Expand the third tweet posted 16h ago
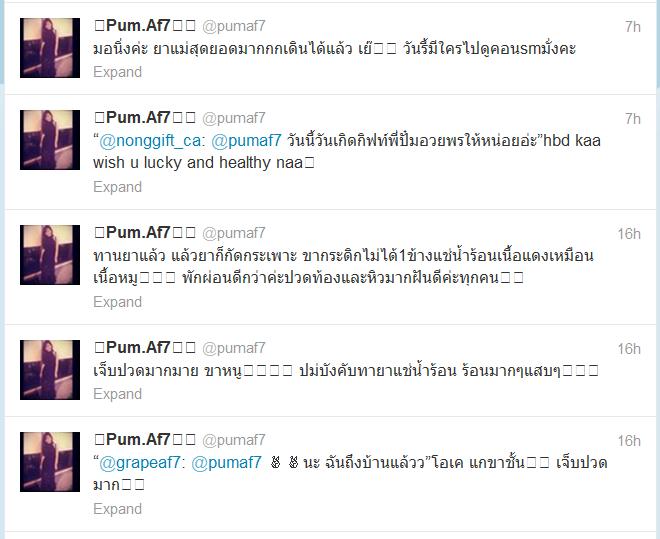Screen dimensions: 660x539 point(117,302)
